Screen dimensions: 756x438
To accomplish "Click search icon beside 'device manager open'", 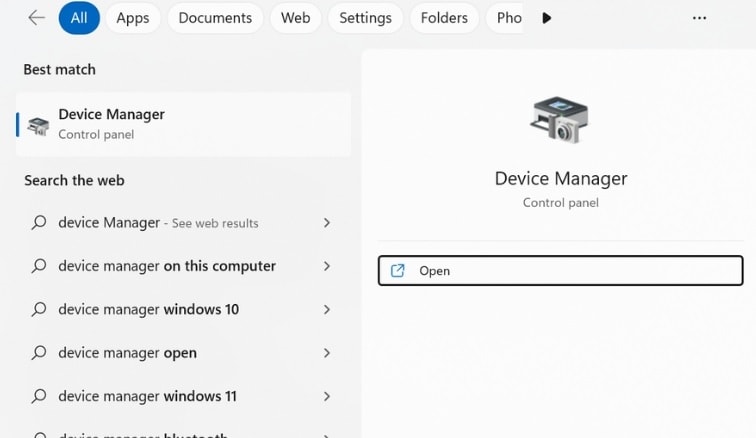I will 39,353.
